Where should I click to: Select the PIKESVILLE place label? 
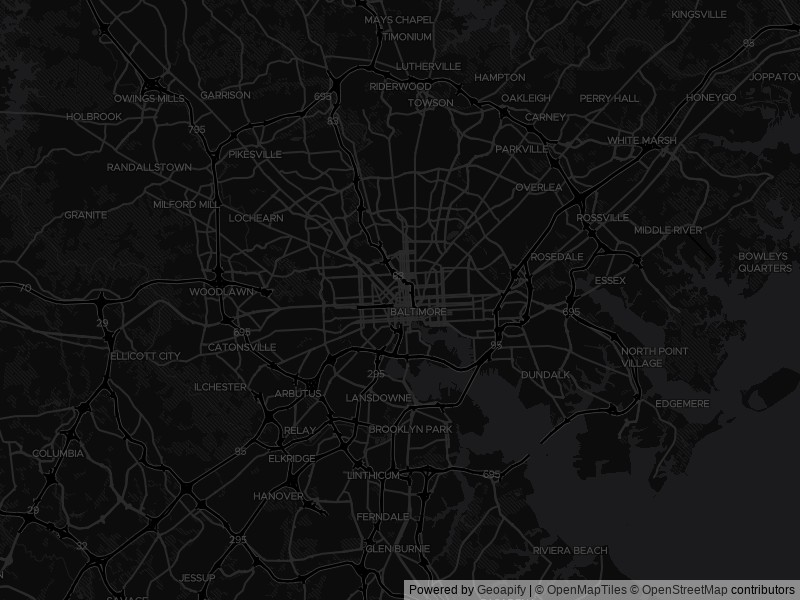255,155
